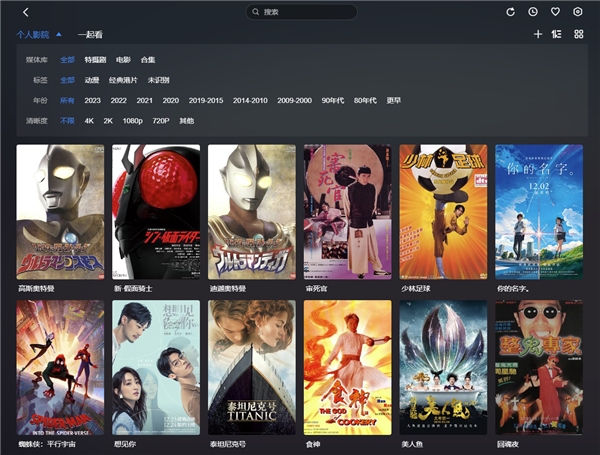Switch to grid view icon

point(579,34)
